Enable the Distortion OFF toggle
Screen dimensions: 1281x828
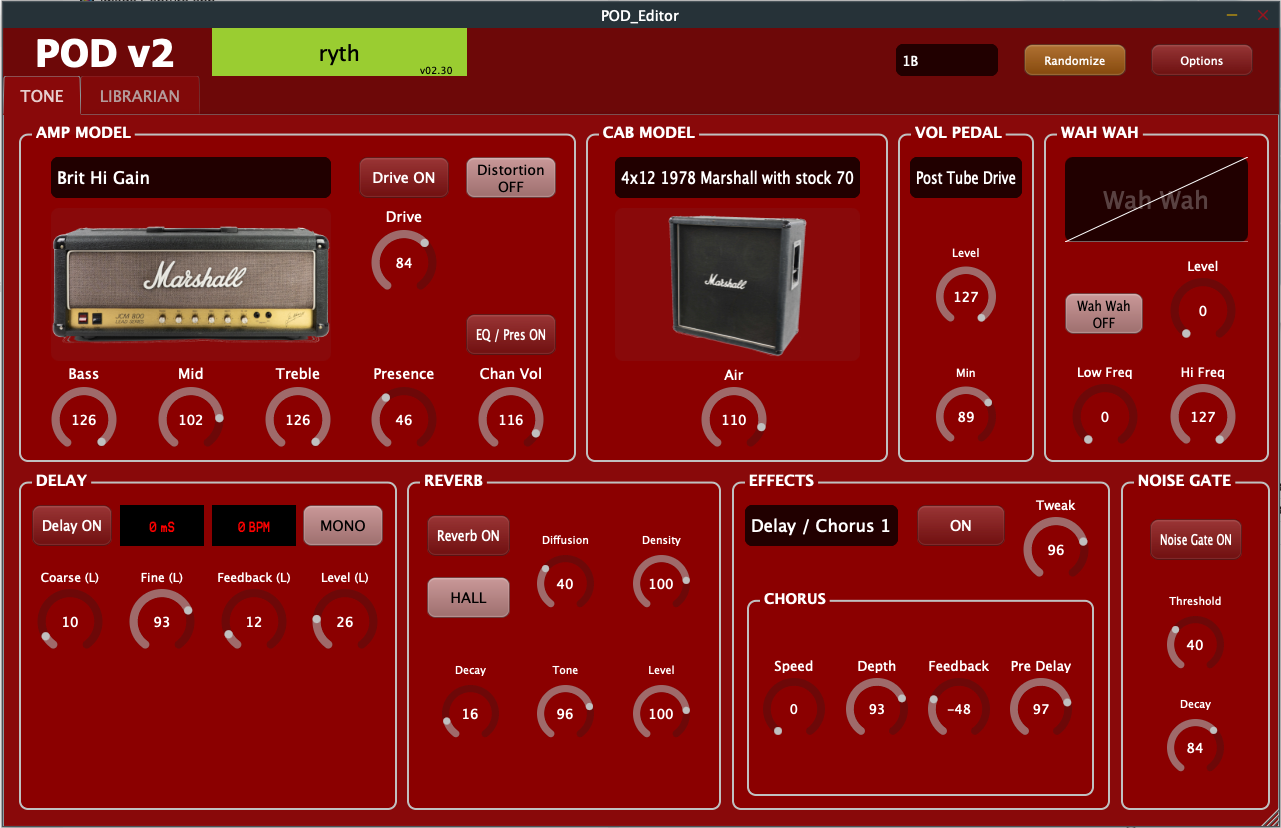tap(510, 178)
